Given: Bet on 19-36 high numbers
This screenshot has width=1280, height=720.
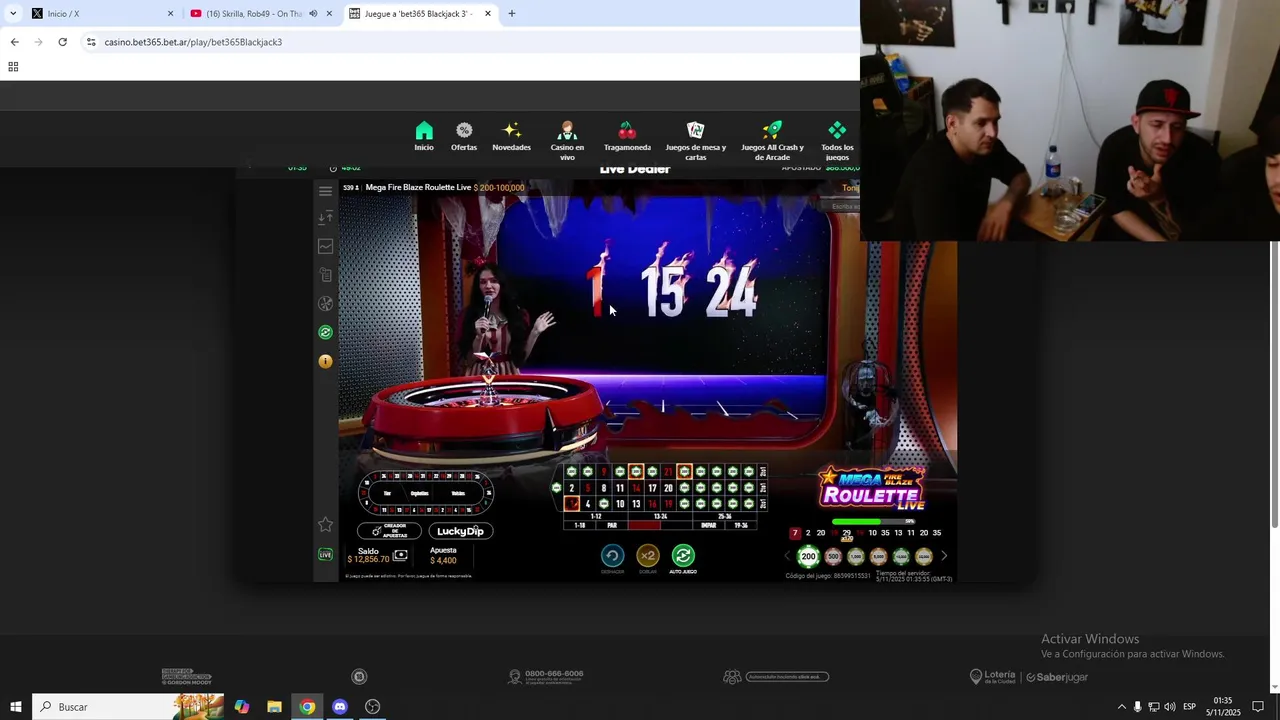Looking at the screenshot, I should 741,525.
